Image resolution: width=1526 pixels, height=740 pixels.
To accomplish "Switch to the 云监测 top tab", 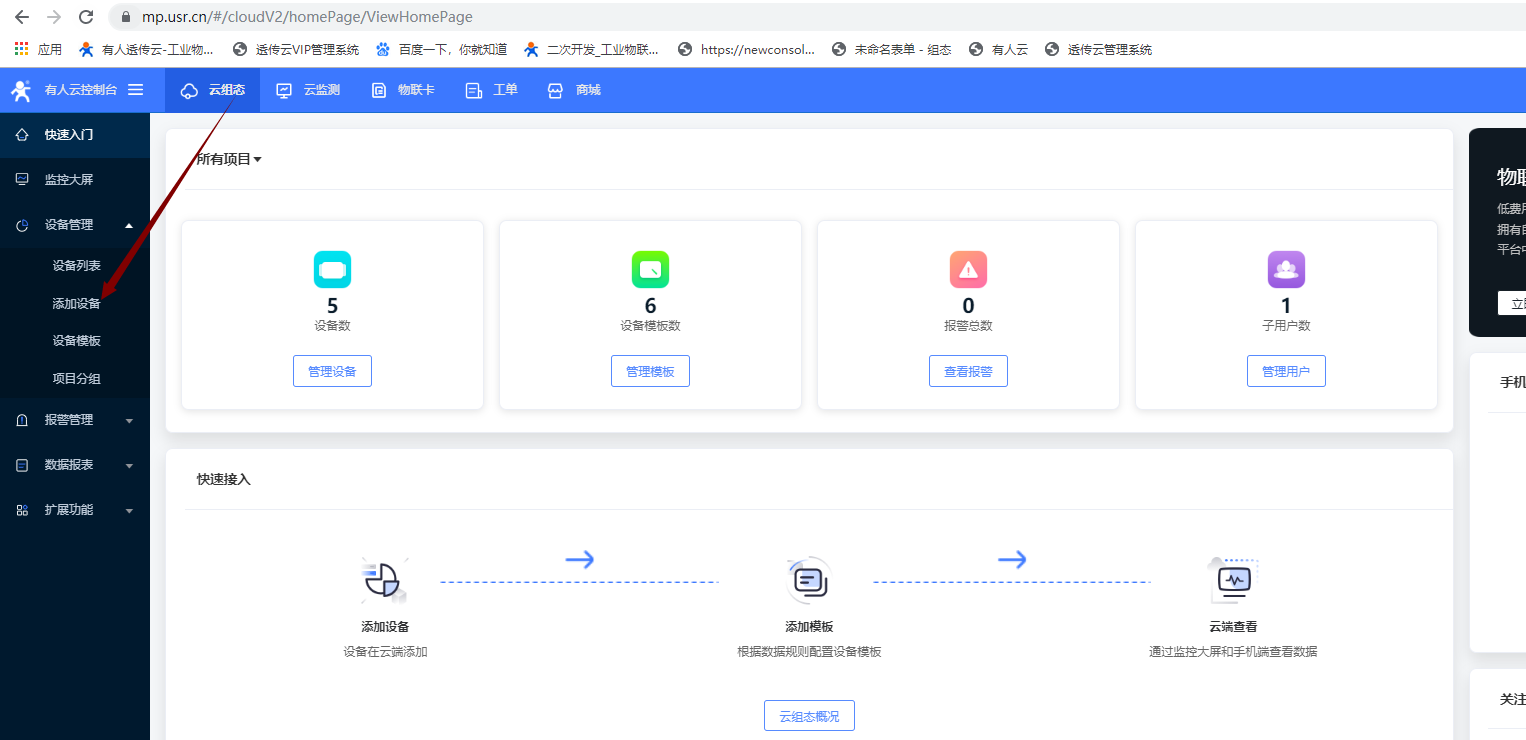I will (308, 90).
